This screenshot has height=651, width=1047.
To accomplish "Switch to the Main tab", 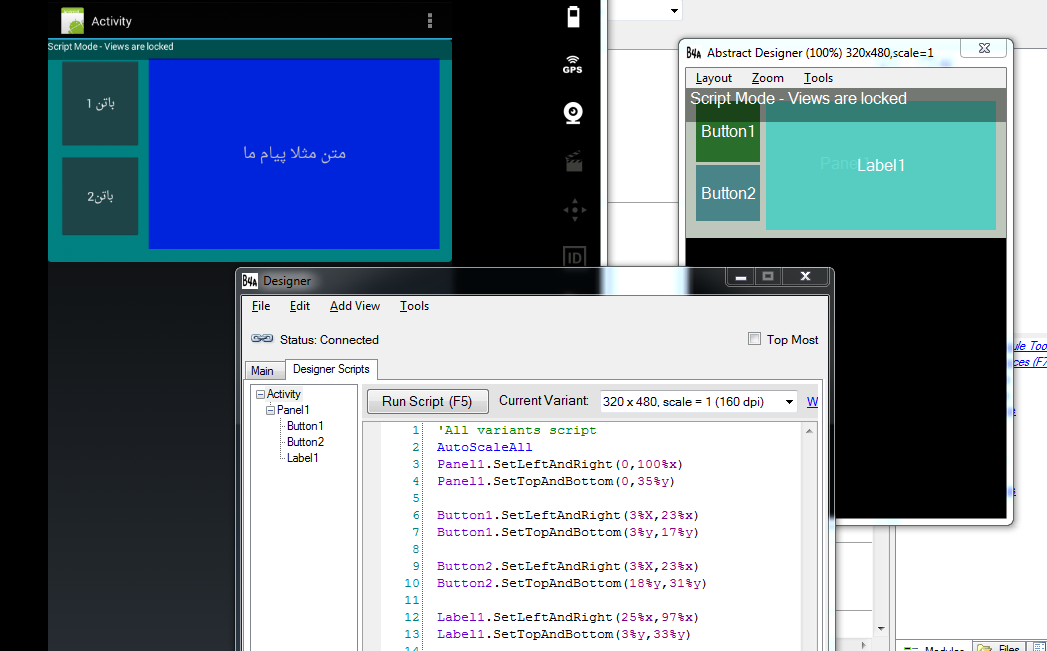I will tap(262, 371).
